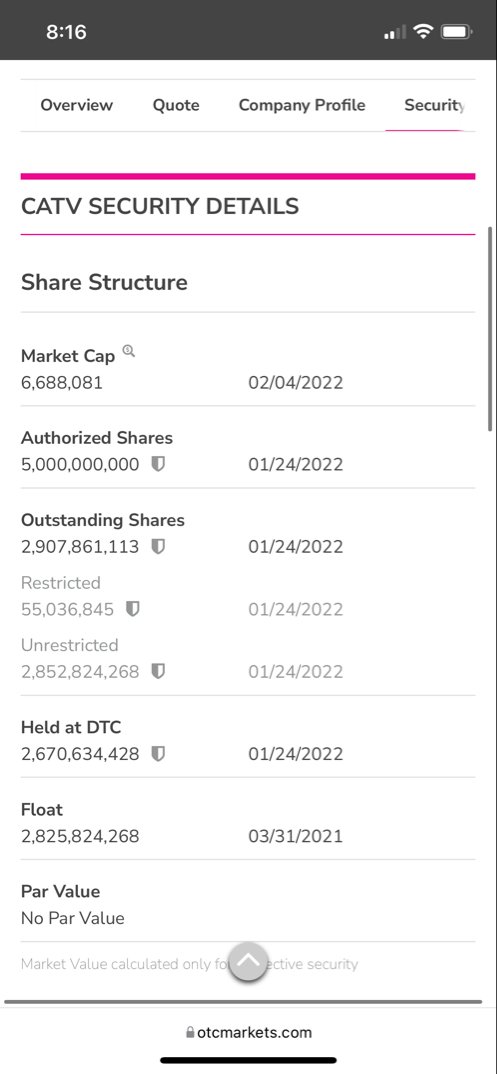Switch to the Quote tab
This screenshot has width=497, height=1074.
click(x=176, y=105)
